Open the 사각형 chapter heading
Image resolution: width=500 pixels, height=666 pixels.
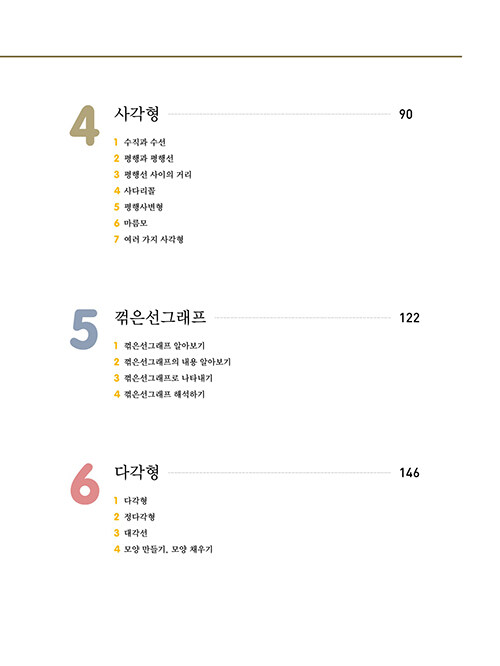137,114
